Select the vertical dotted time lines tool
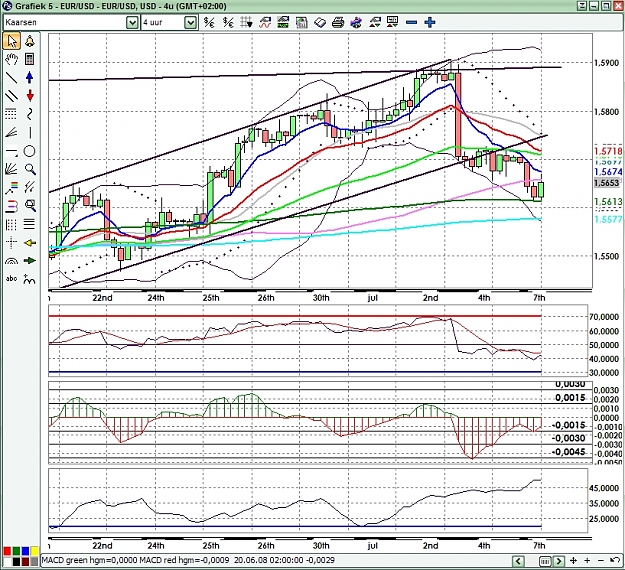 tap(12, 224)
